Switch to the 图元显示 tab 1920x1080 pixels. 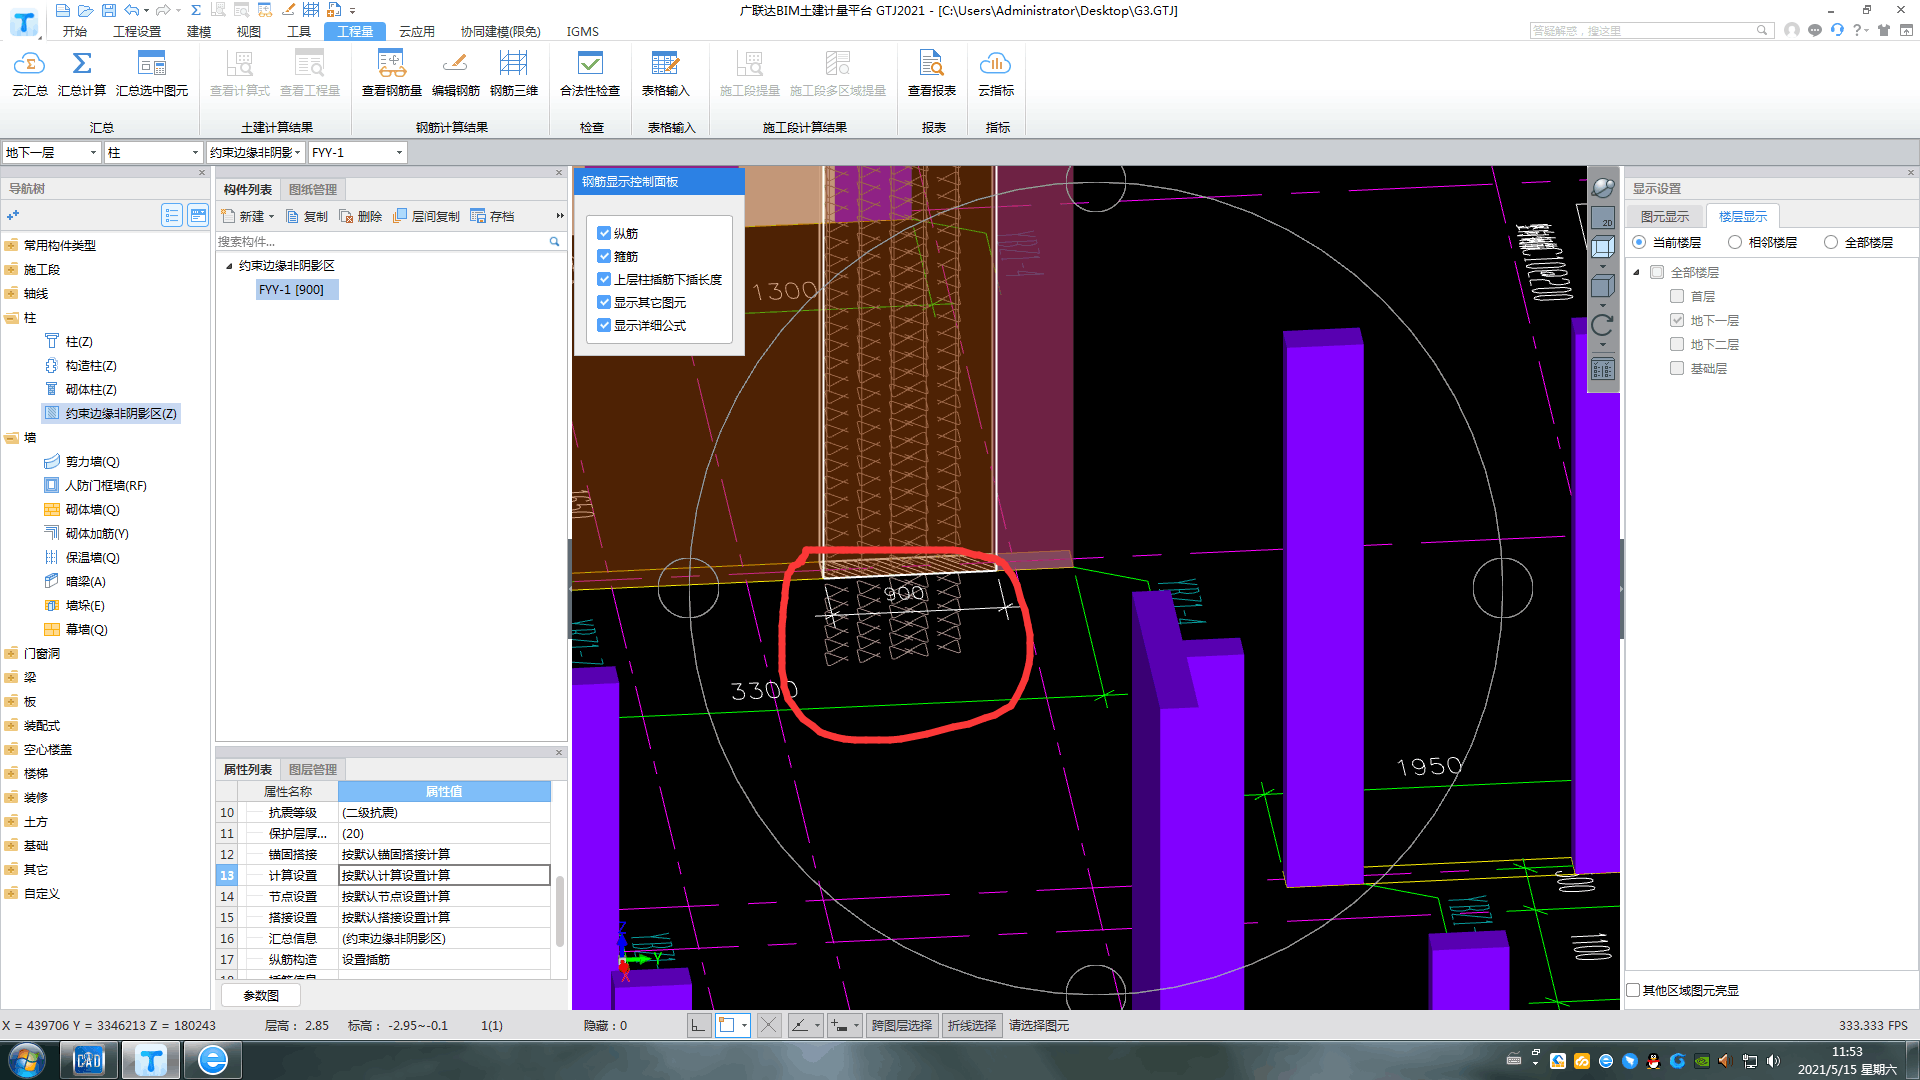point(1665,216)
